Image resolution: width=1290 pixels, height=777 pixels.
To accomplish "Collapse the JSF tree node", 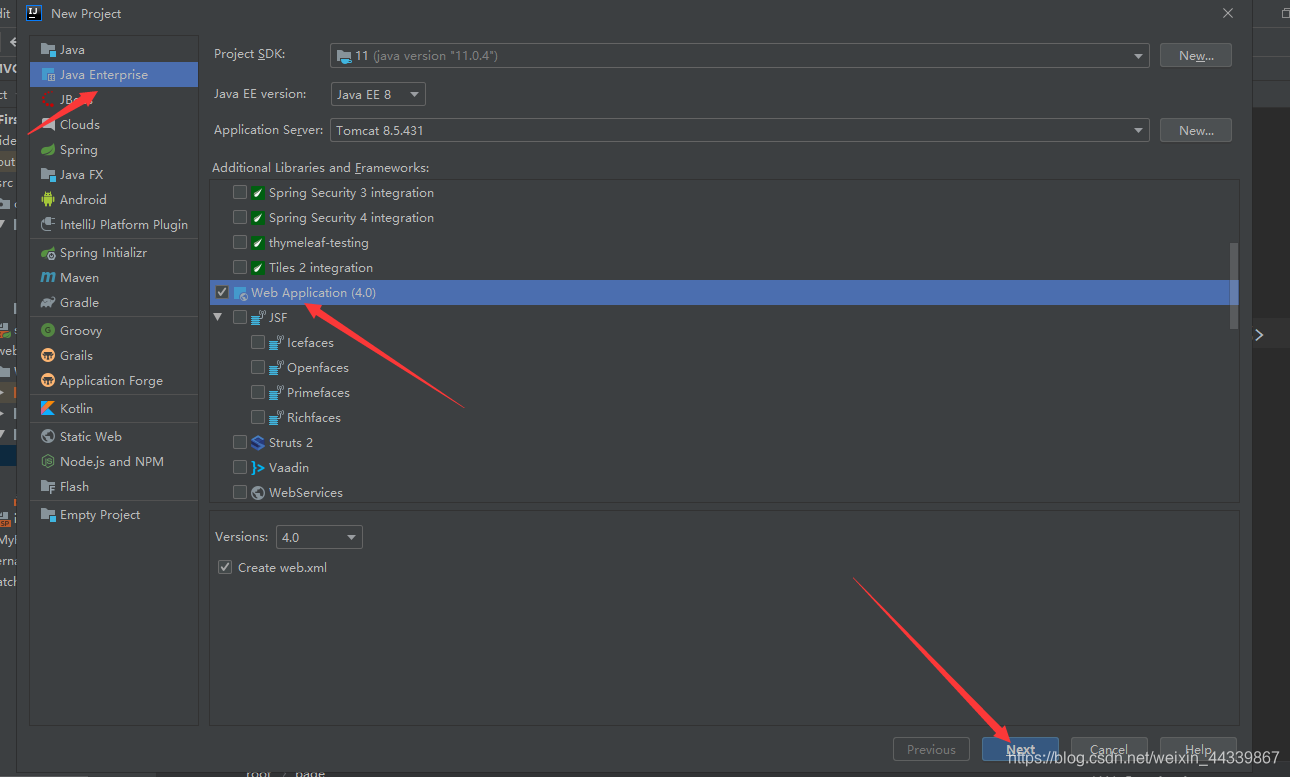I will [x=219, y=317].
